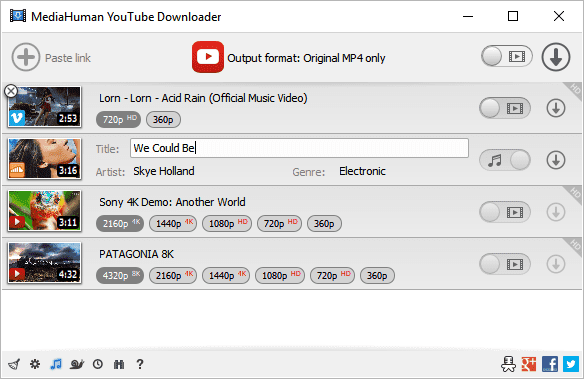Click the MediaHuman app icon in title bar
The image size is (584, 379).
click(18, 16)
